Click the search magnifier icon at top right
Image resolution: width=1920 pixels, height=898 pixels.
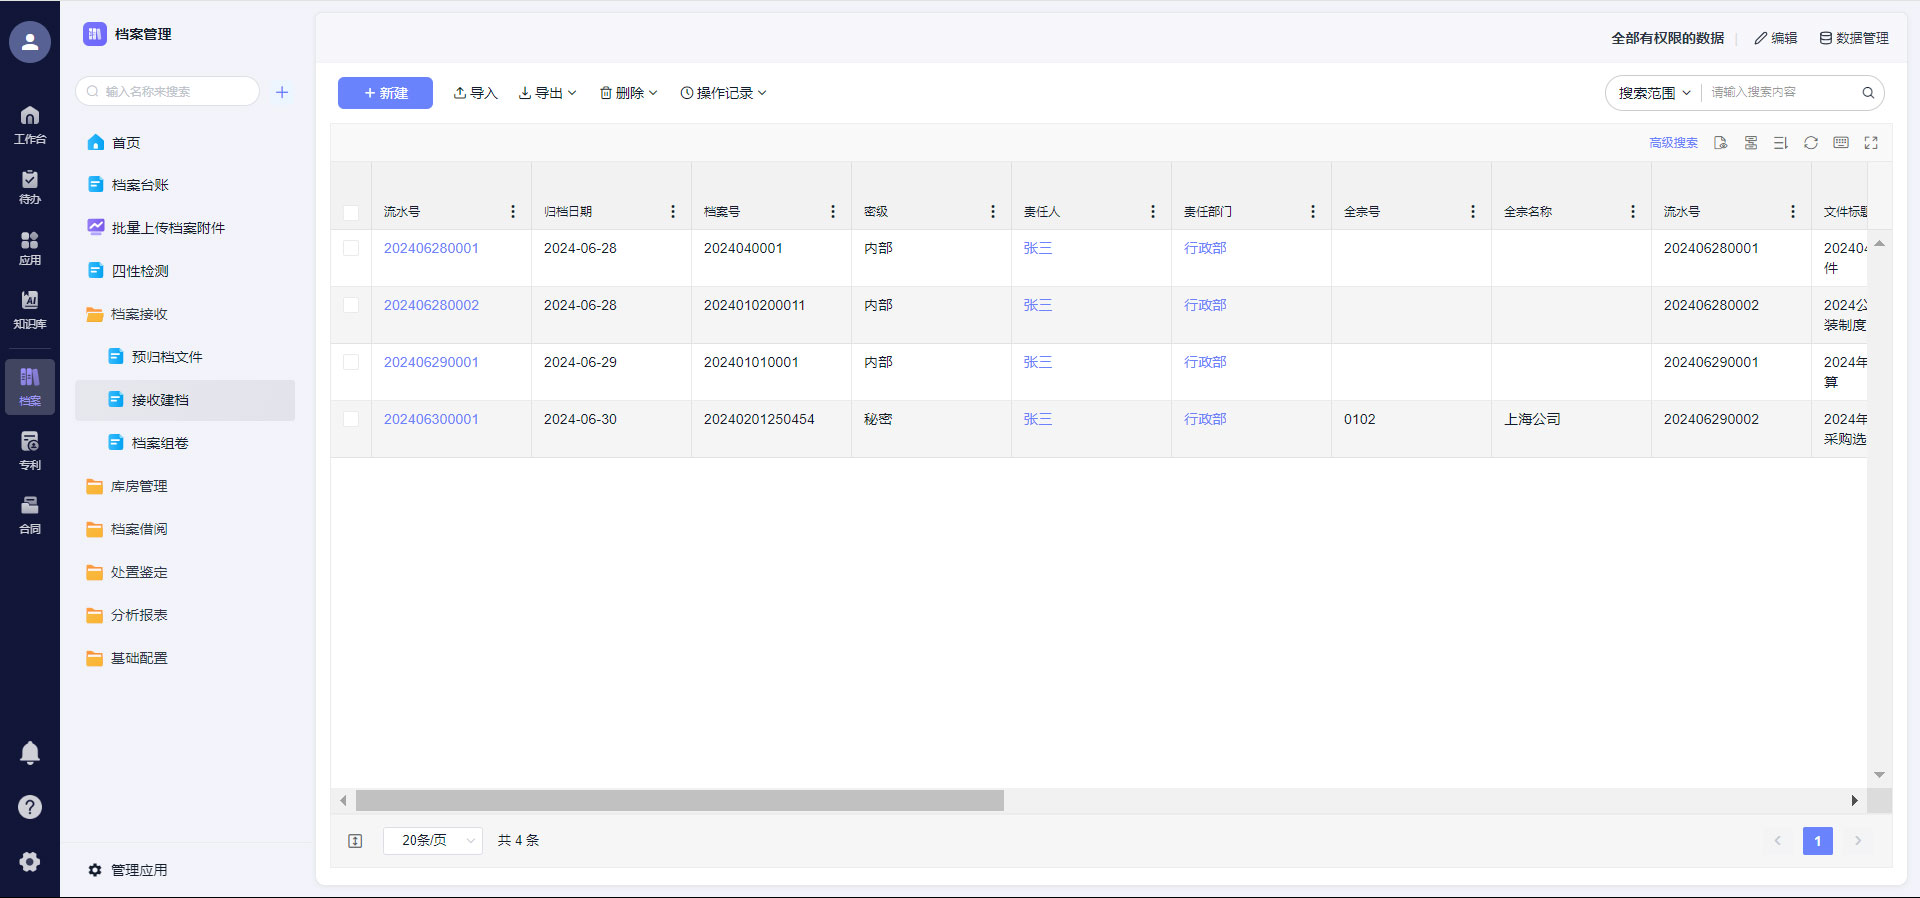1867,93
